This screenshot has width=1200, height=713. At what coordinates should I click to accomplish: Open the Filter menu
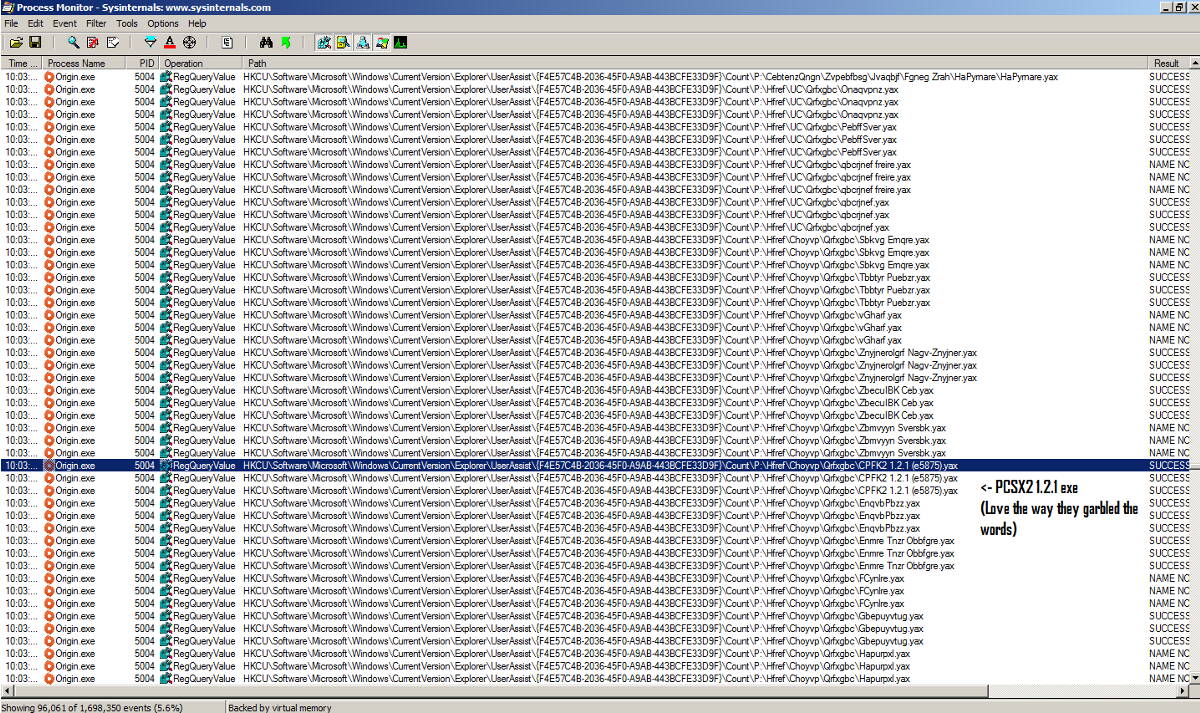(96, 23)
